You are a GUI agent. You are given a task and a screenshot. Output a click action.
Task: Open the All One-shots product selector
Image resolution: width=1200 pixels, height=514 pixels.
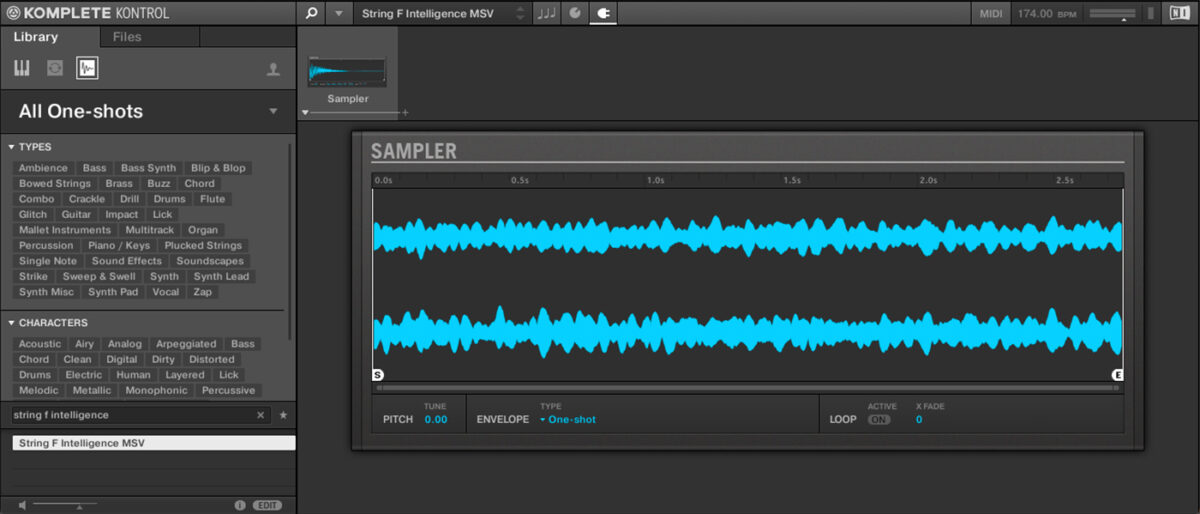(x=147, y=111)
